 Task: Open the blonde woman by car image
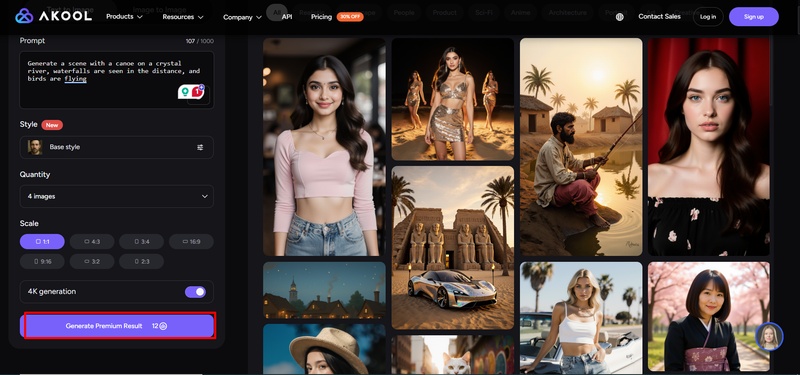coord(581,317)
